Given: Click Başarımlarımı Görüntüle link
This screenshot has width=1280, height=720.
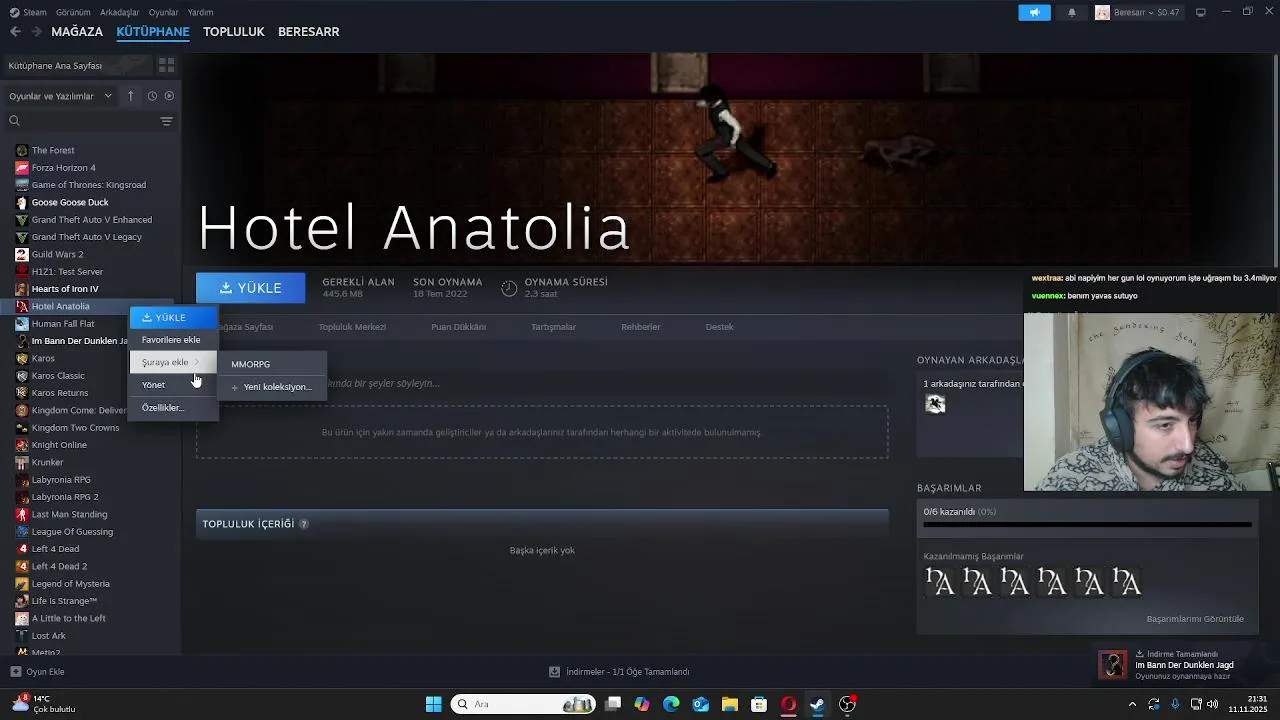Looking at the screenshot, I should coord(1195,619).
